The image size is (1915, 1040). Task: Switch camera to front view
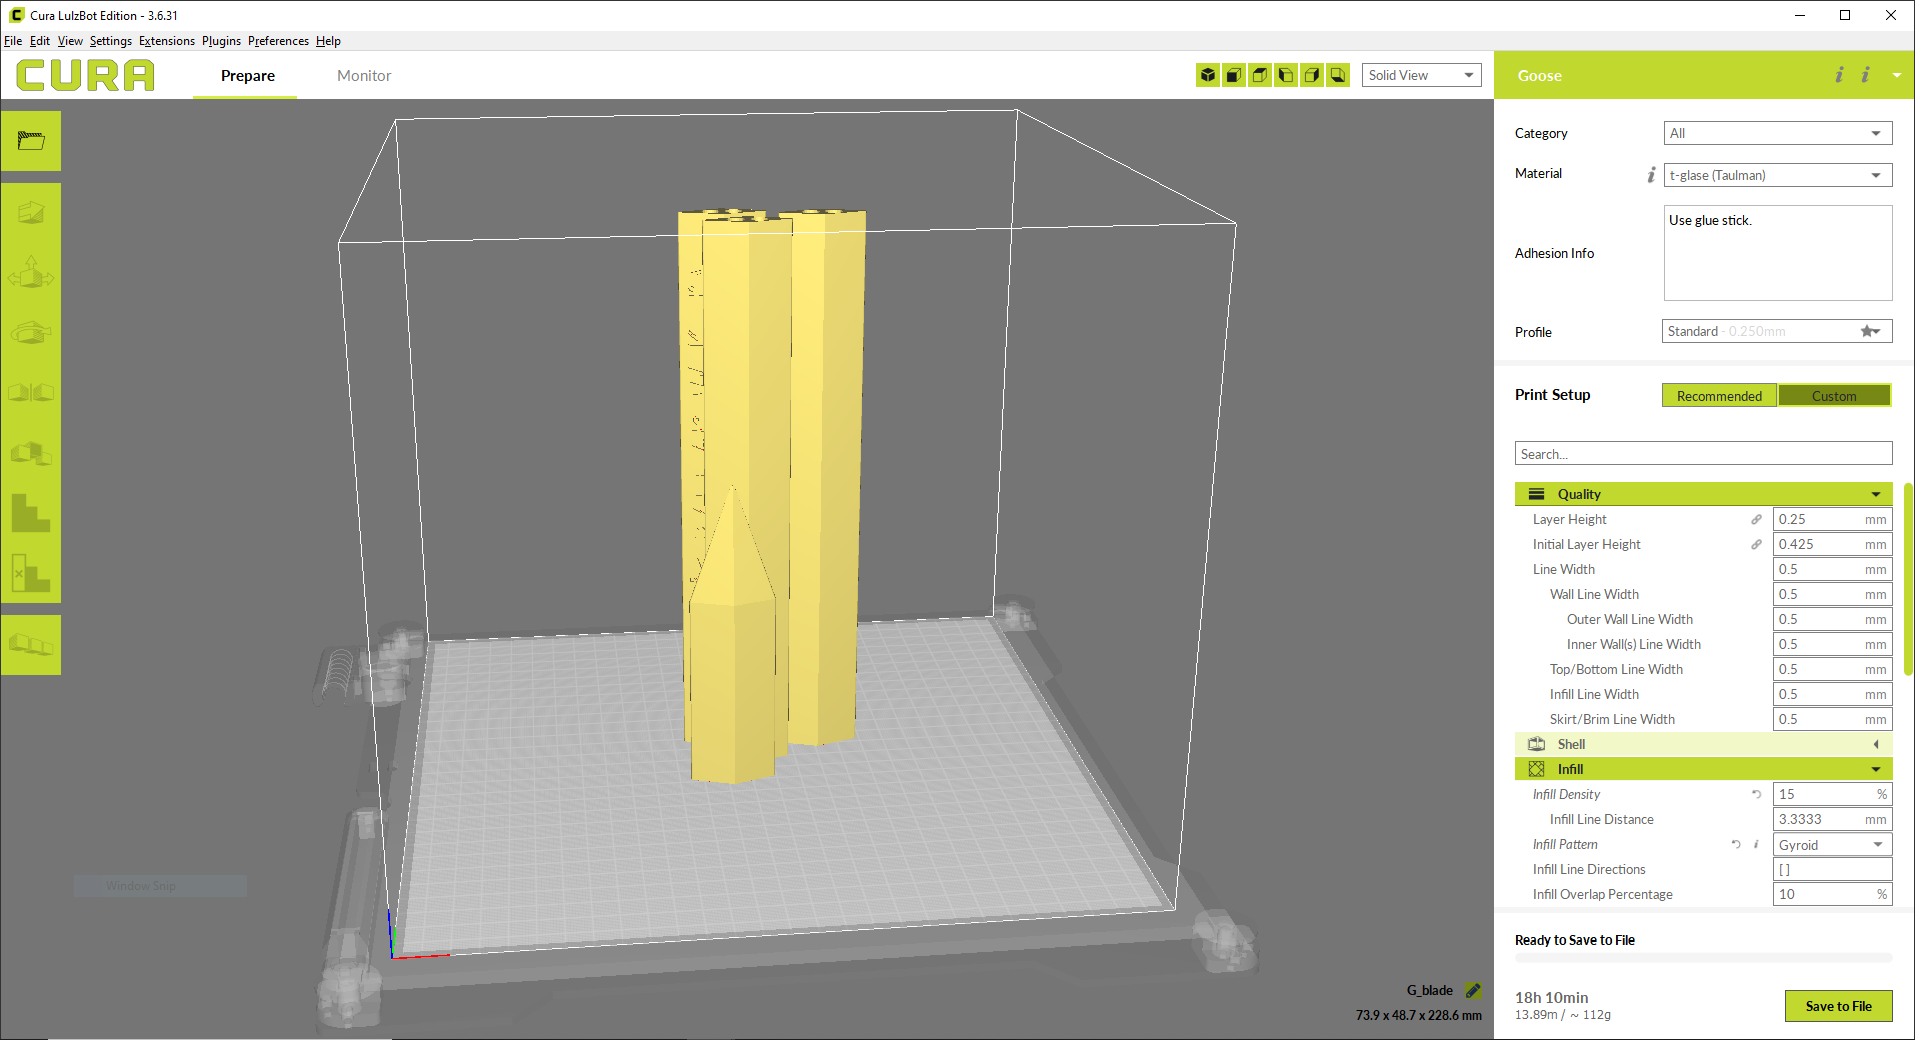pyautogui.click(x=1234, y=75)
